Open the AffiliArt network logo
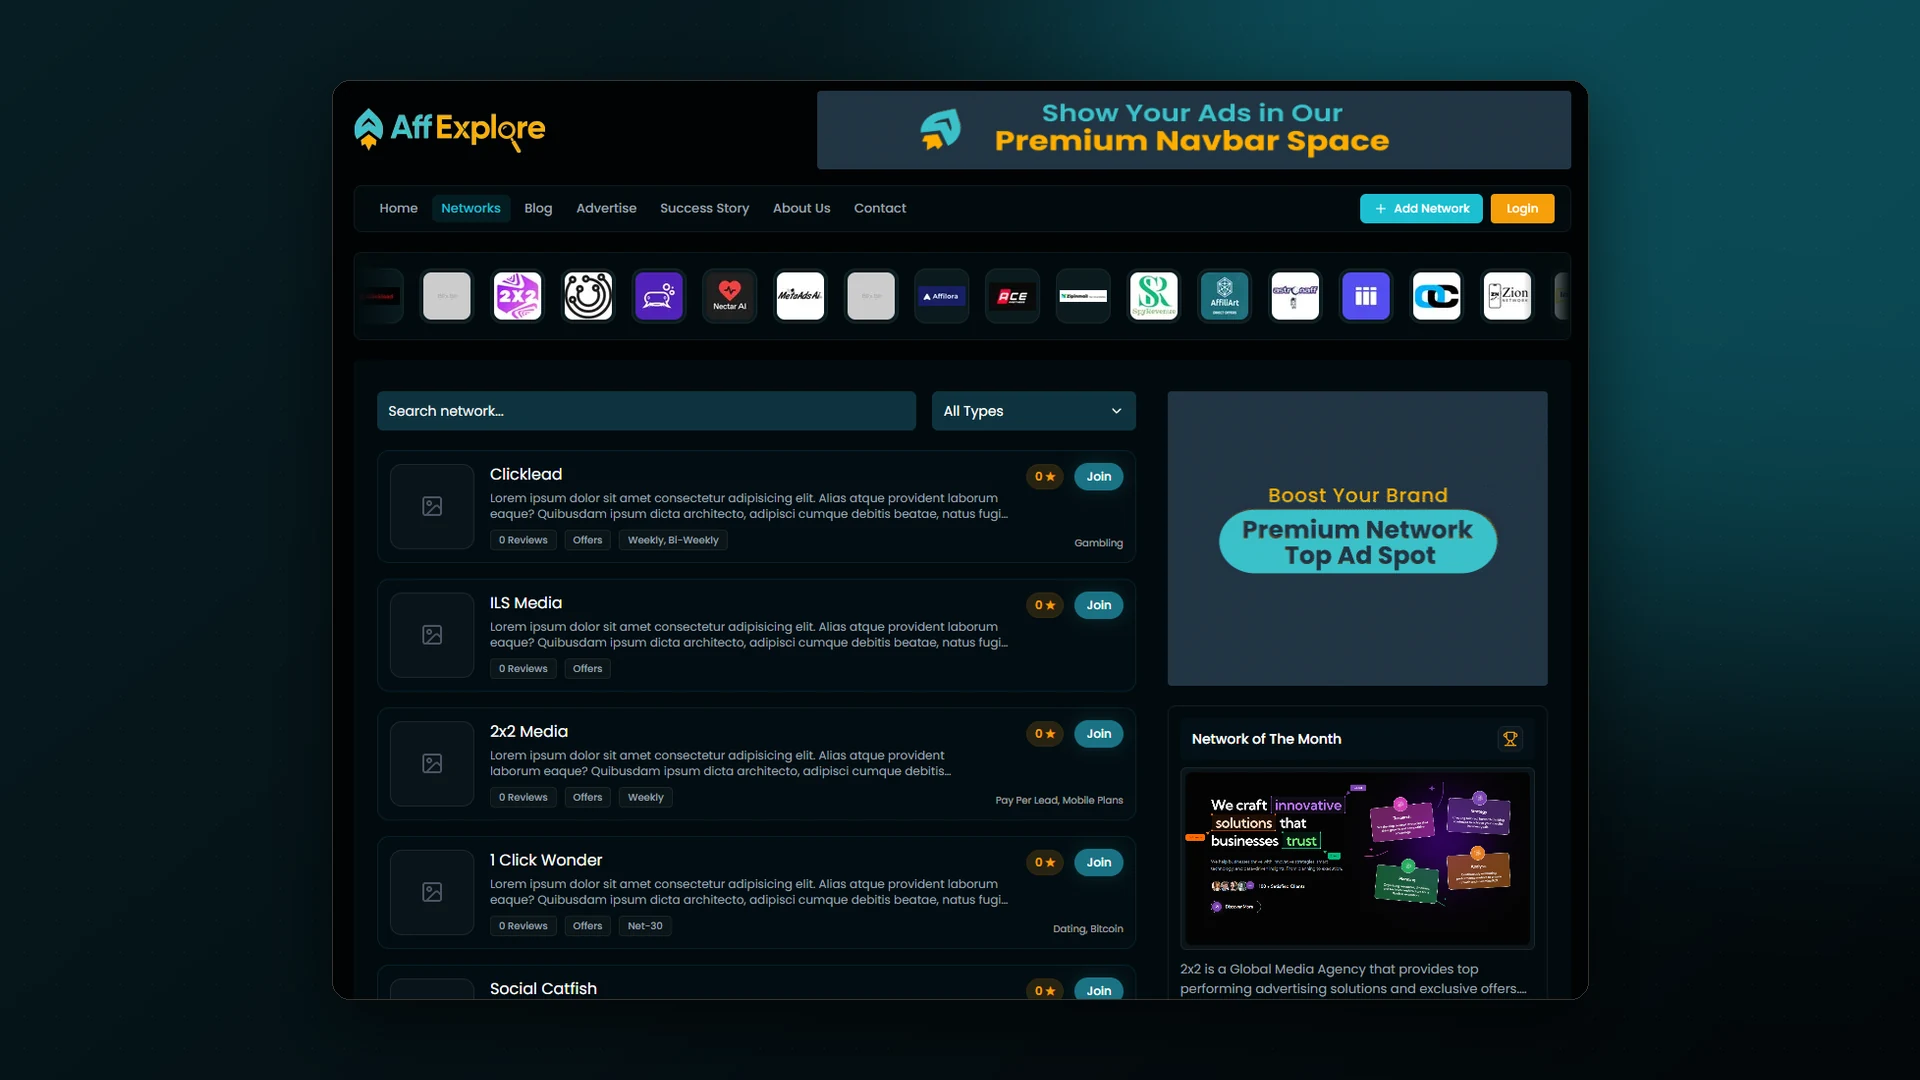This screenshot has width=1920, height=1080. coord(1224,296)
